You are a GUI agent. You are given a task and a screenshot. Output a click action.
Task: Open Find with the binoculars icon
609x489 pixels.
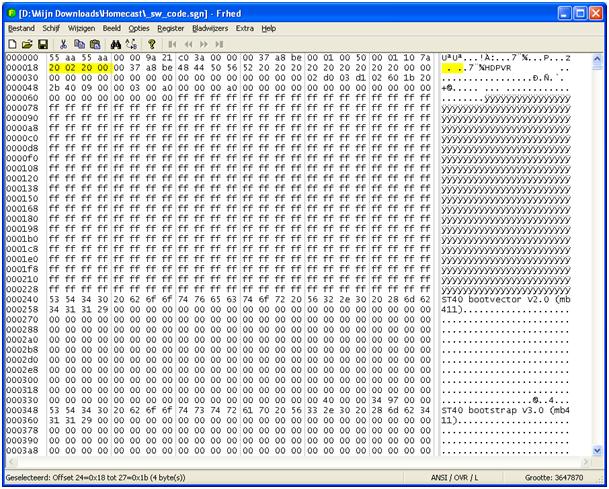click(x=115, y=44)
